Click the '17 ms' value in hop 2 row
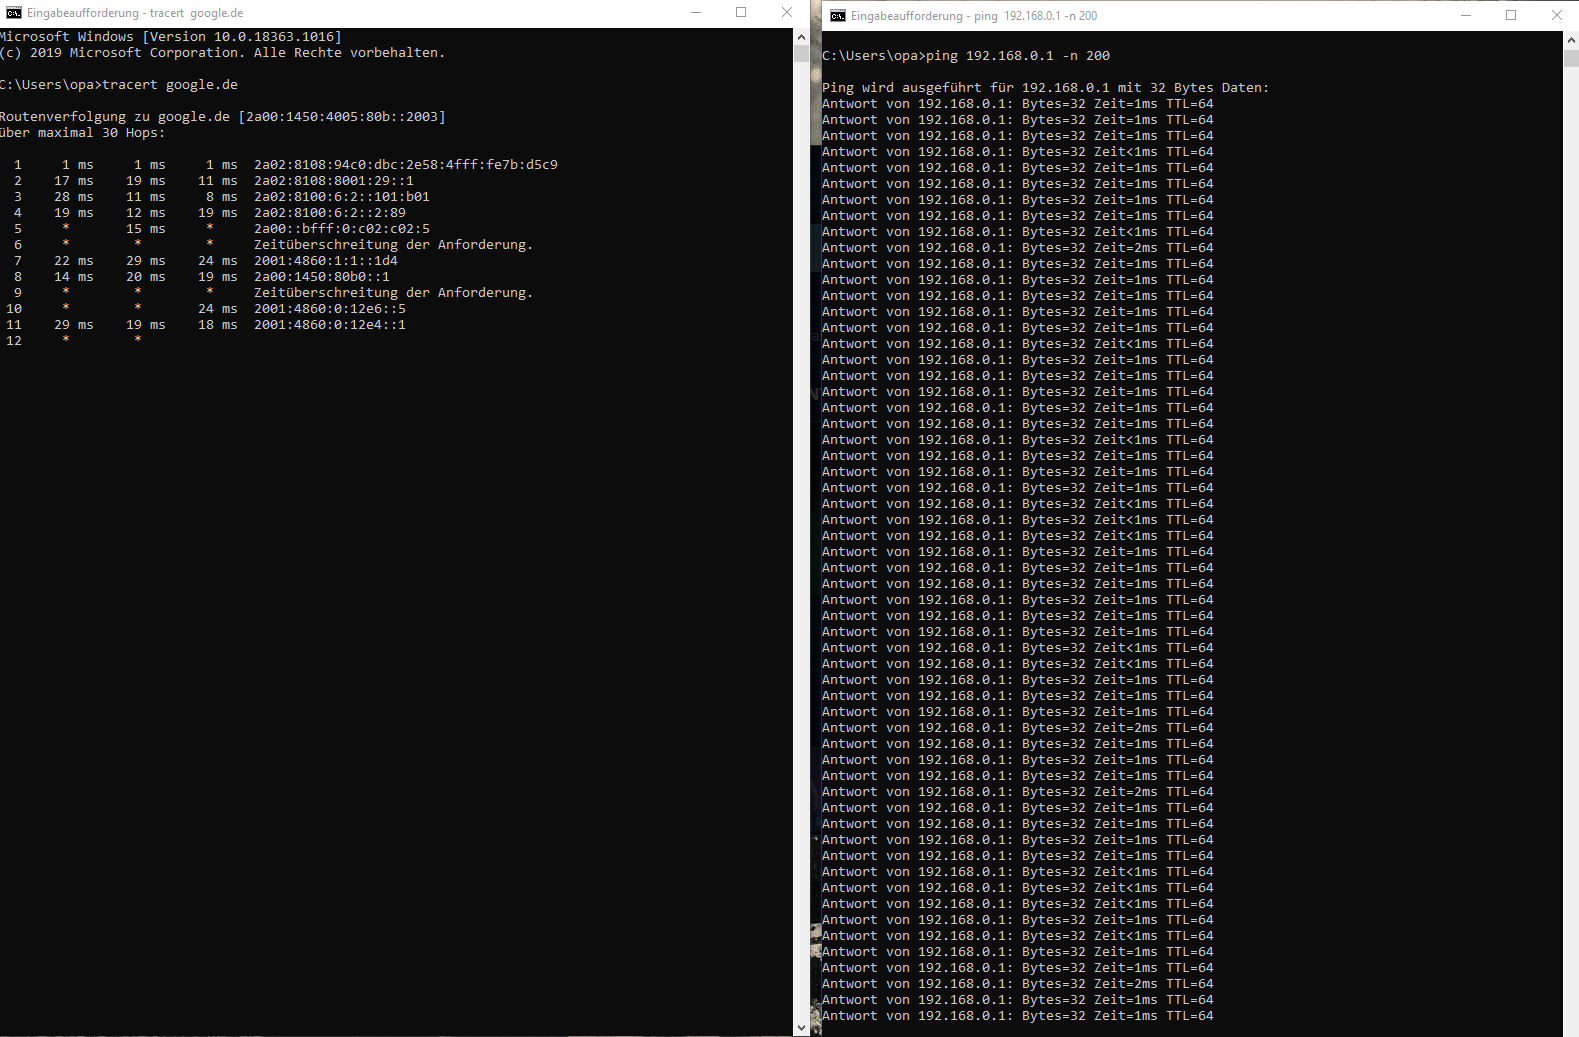 point(74,181)
